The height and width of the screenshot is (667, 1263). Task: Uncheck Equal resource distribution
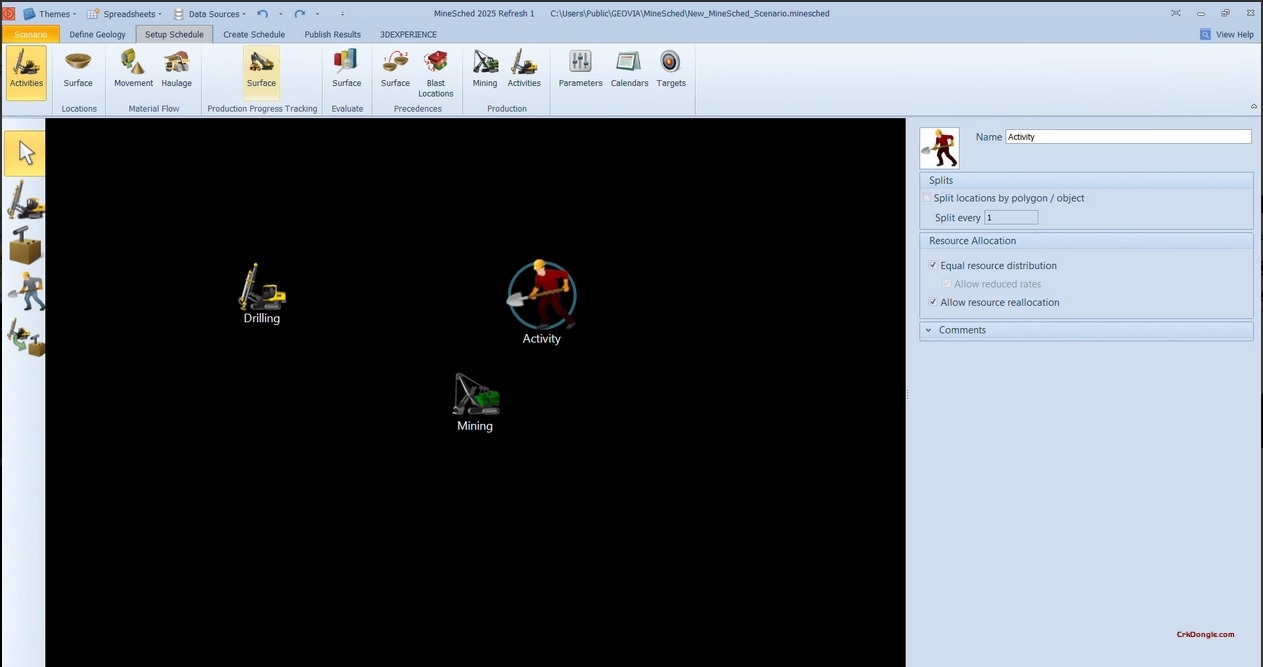tap(933, 265)
